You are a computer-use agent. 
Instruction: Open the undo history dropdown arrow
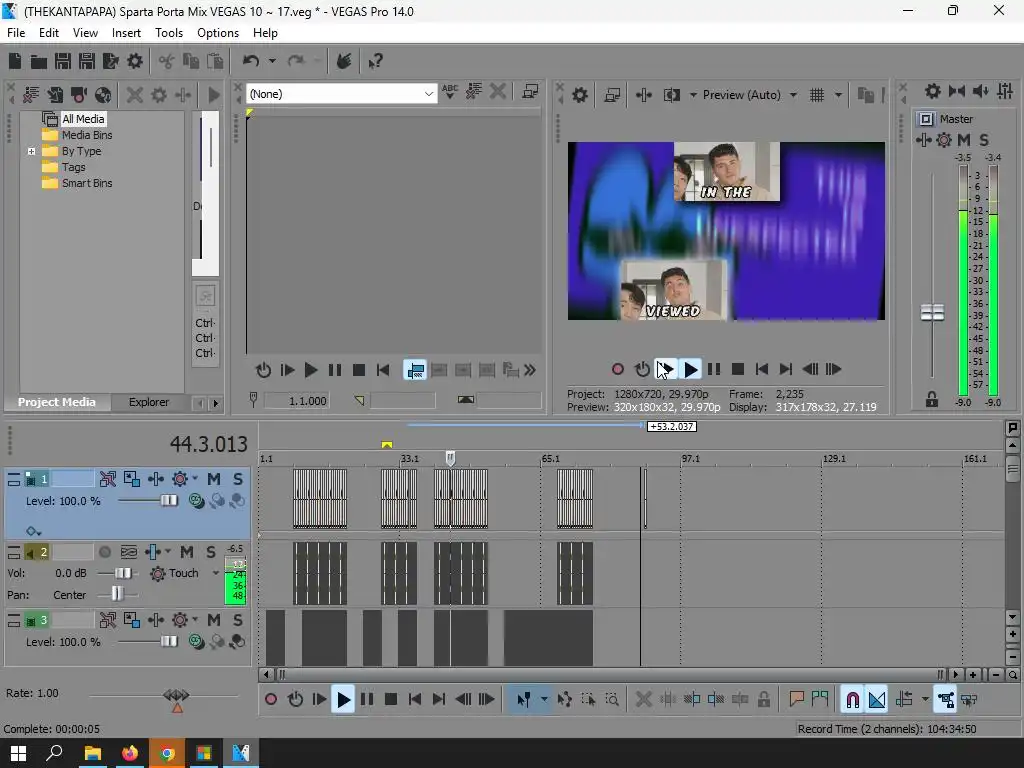pyautogui.click(x=272, y=61)
